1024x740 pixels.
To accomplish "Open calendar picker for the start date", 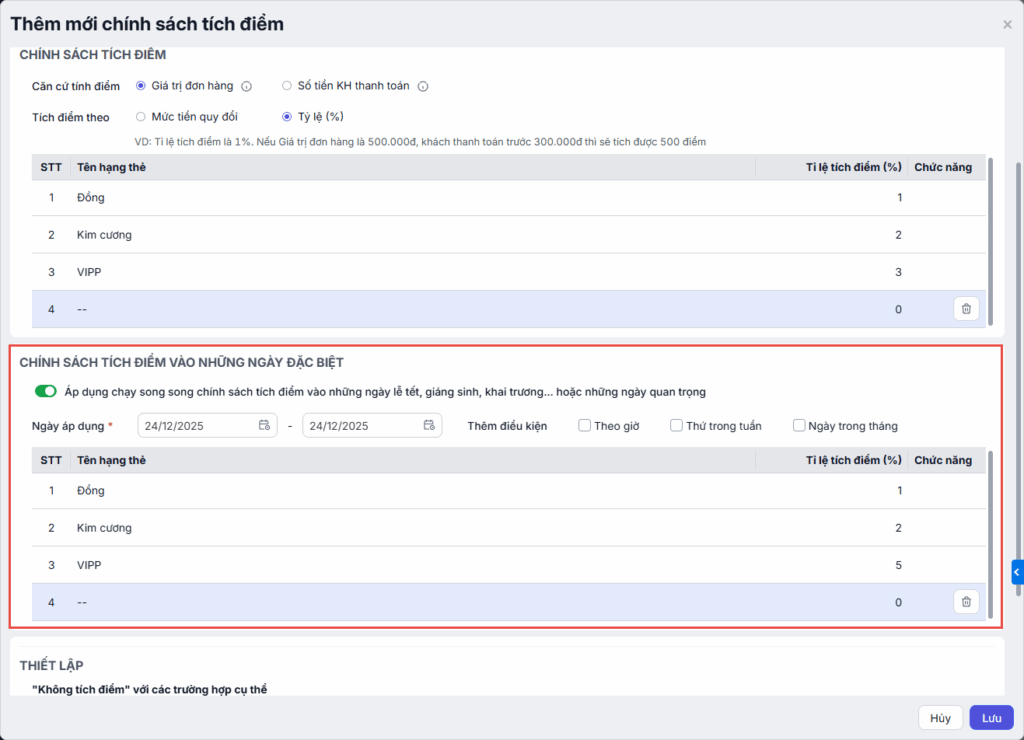I will coord(264,425).
